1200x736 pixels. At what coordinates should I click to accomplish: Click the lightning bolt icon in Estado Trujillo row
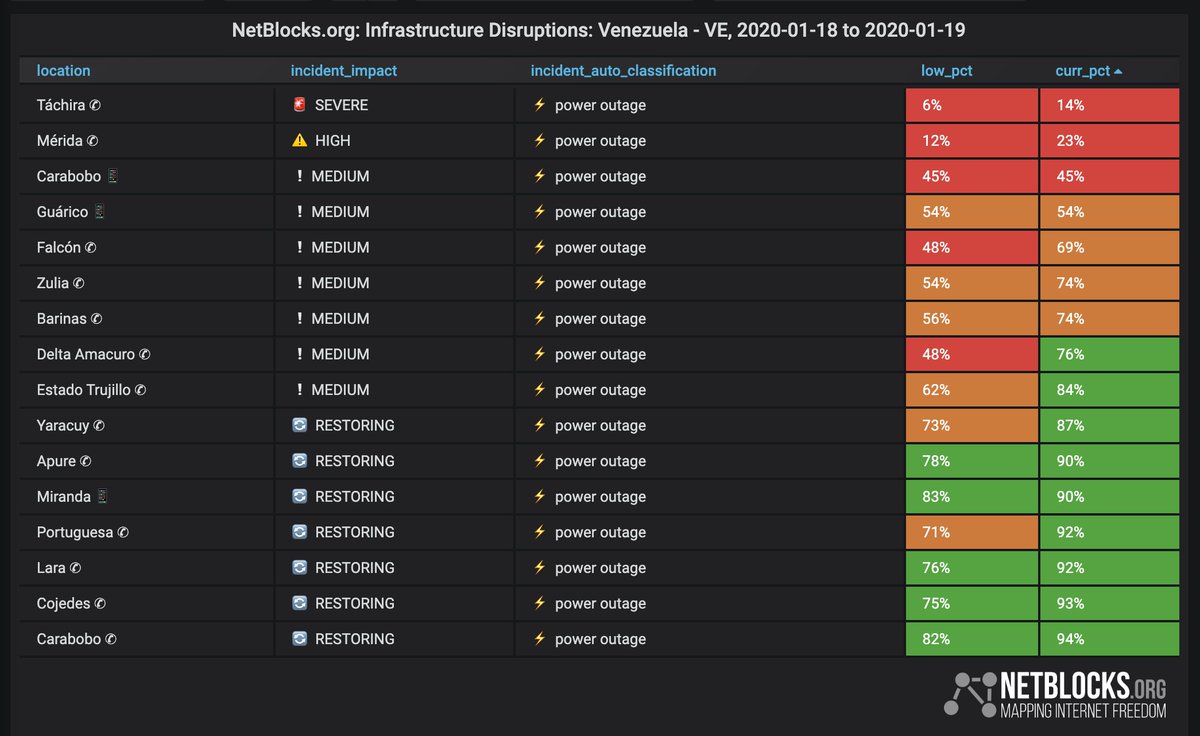tap(539, 389)
